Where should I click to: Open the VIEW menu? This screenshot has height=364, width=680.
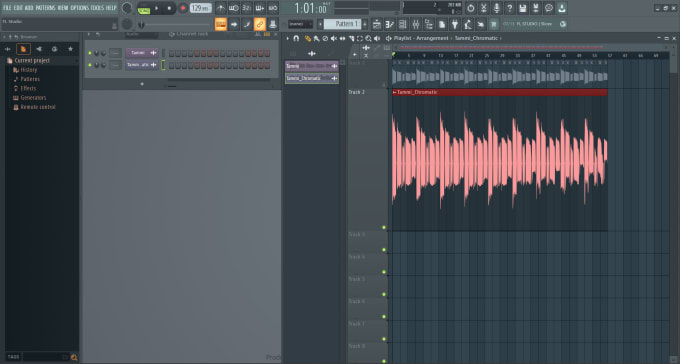[63, 8]
